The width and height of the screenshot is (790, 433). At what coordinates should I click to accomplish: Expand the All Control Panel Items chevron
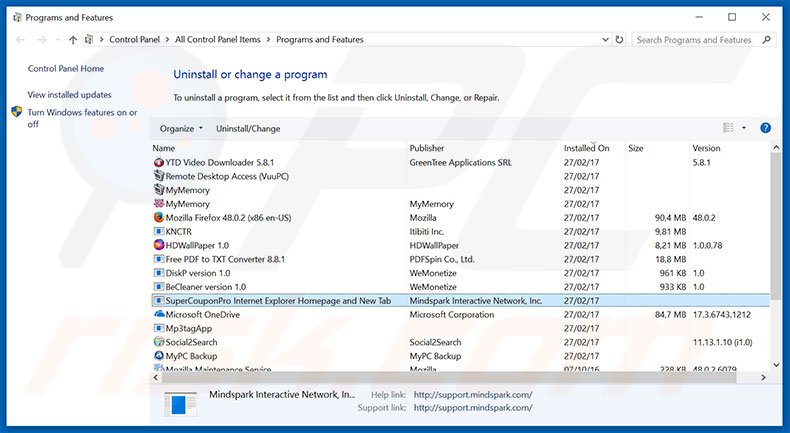tap(268, 39)
